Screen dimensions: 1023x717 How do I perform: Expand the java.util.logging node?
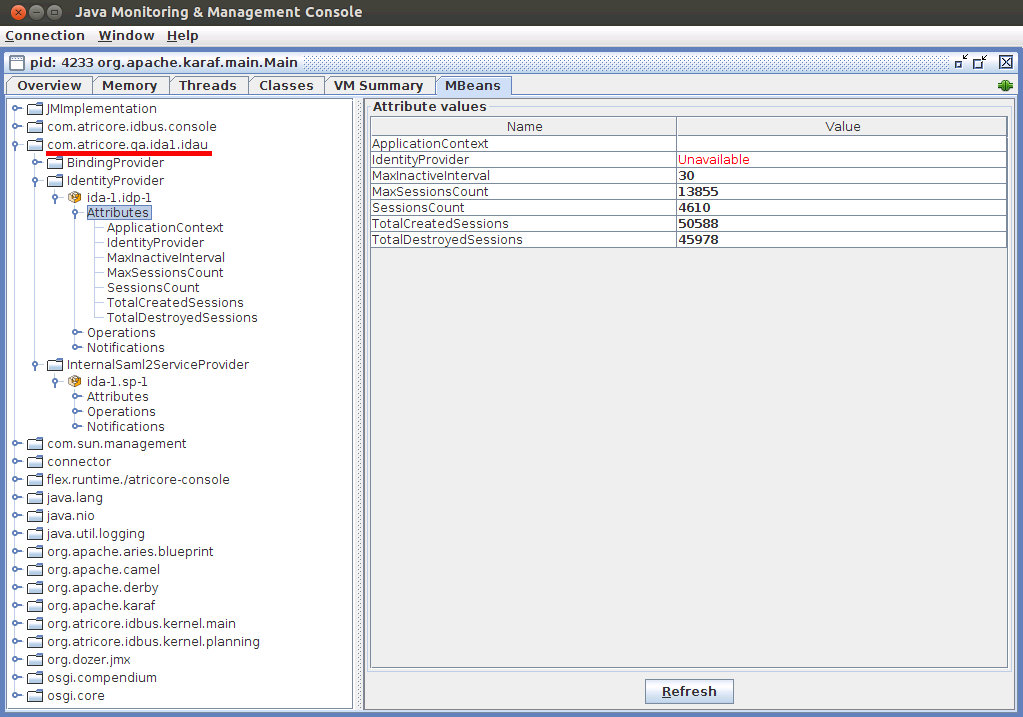pos(16,534)
